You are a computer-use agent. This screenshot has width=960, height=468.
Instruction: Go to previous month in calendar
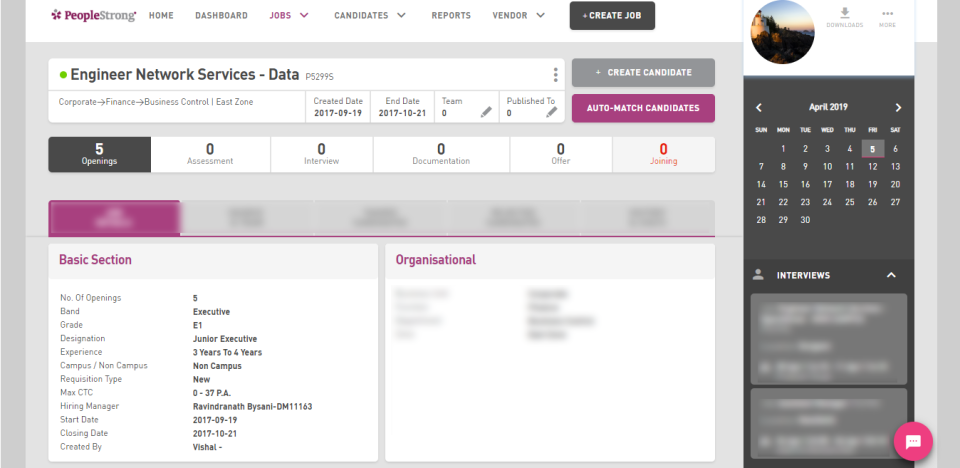(759, 108)
